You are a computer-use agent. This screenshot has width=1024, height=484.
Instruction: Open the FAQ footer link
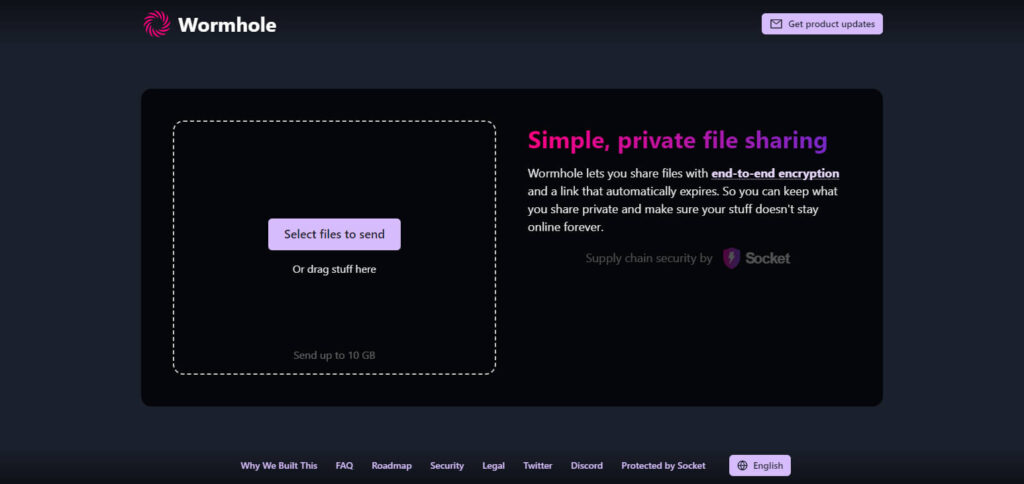click(344, 466)
